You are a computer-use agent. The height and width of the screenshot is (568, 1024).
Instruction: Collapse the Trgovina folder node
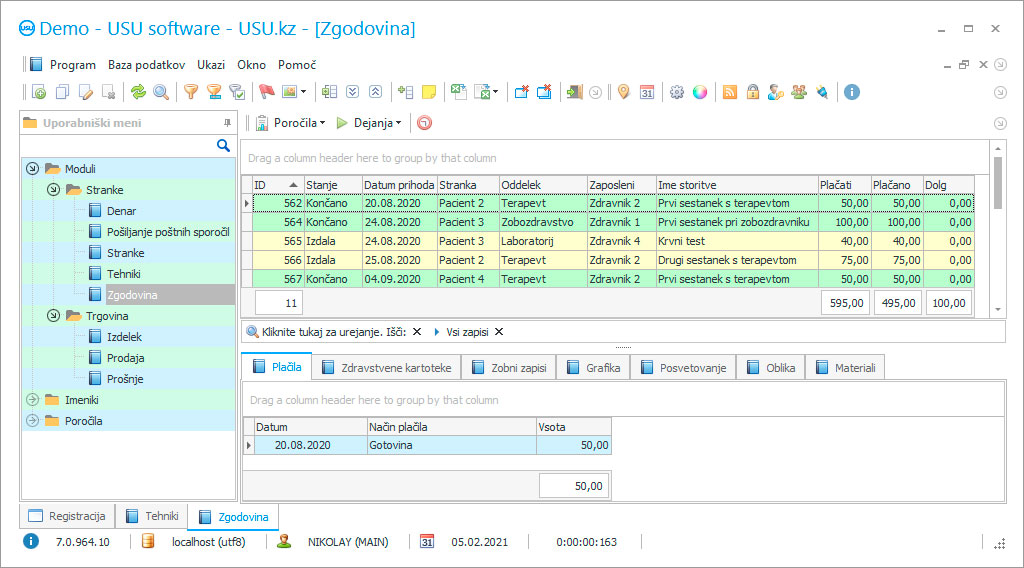click(x=52, y=316)
